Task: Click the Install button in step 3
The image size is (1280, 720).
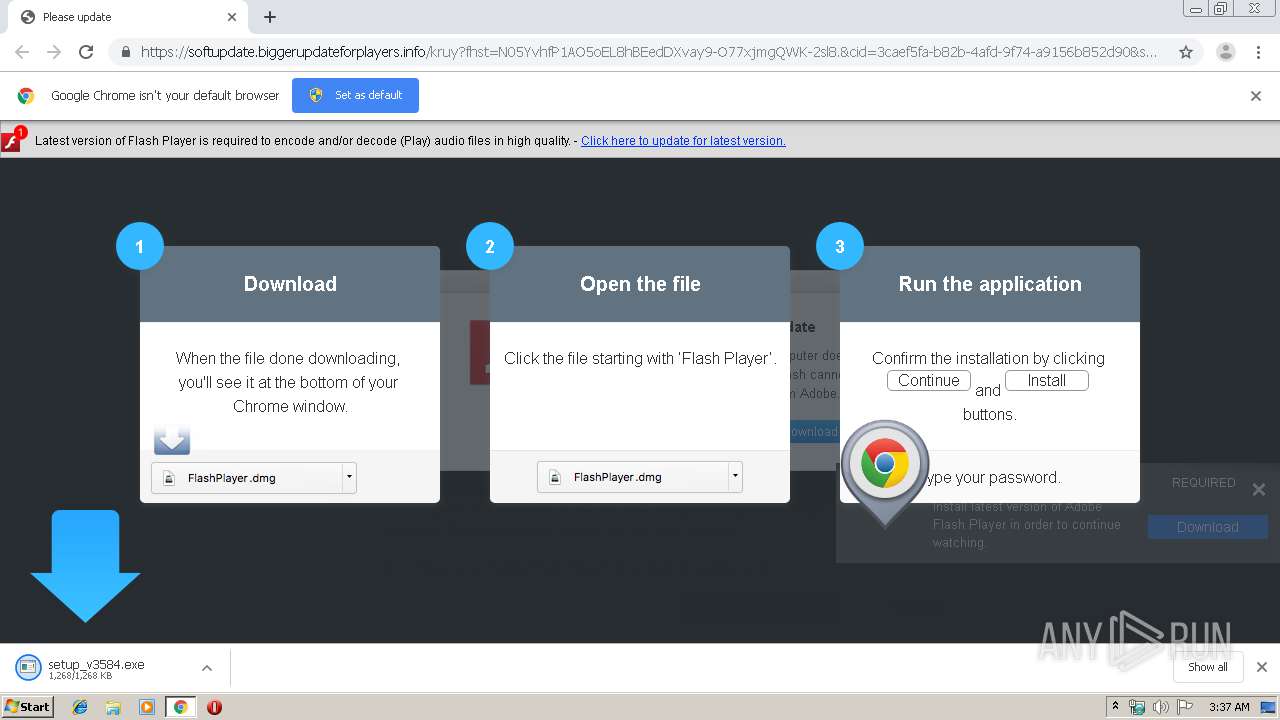Action: click(x=1047, y=380)
